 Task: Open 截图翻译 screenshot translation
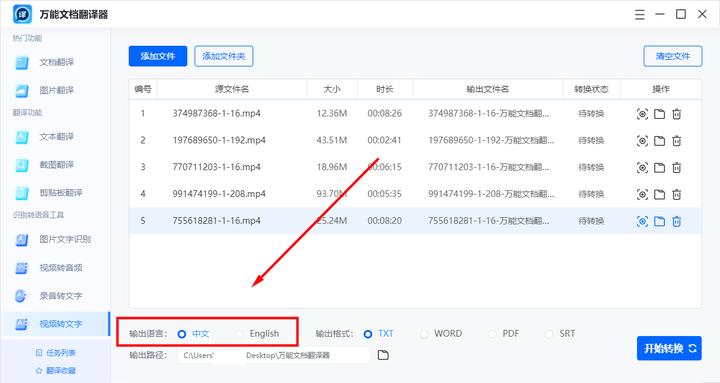click(56, 164)
